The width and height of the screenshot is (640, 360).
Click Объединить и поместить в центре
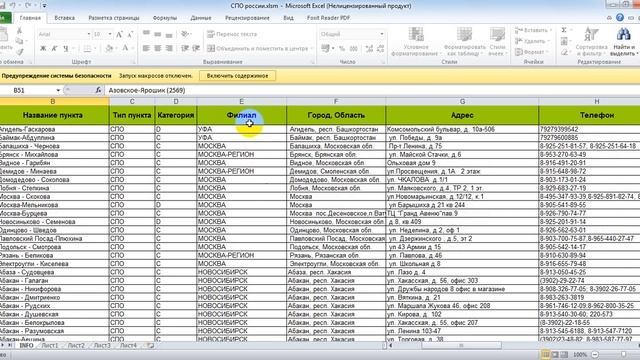[x=258, y=49]
